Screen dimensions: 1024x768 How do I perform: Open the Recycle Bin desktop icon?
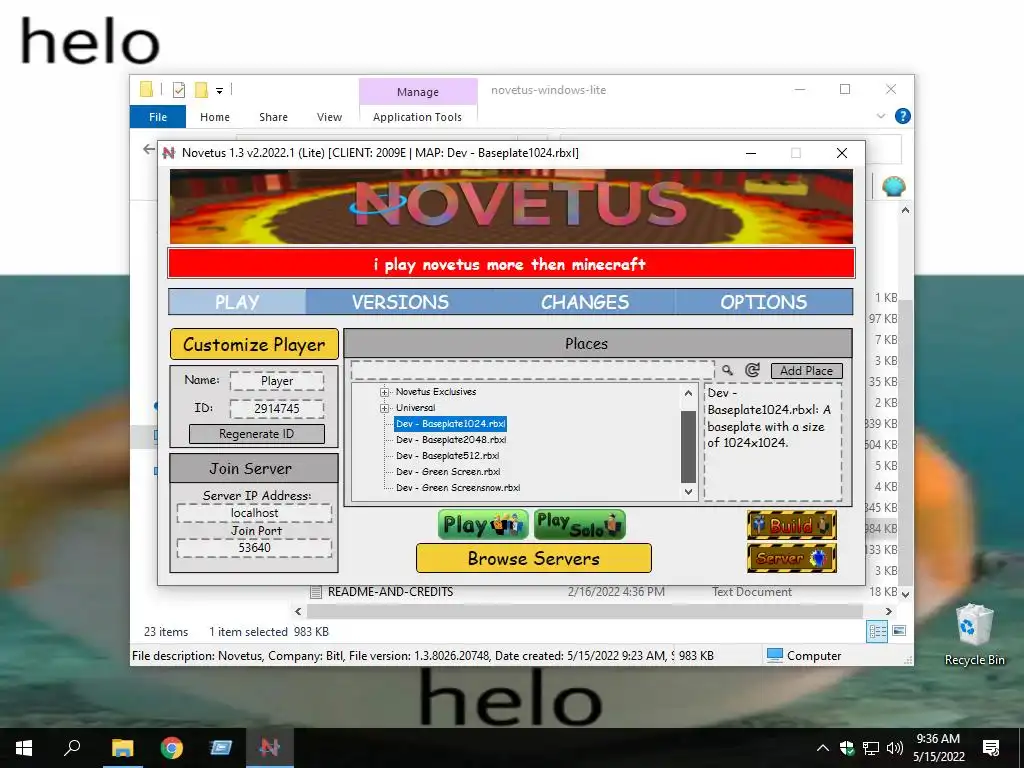click(974, 634)
